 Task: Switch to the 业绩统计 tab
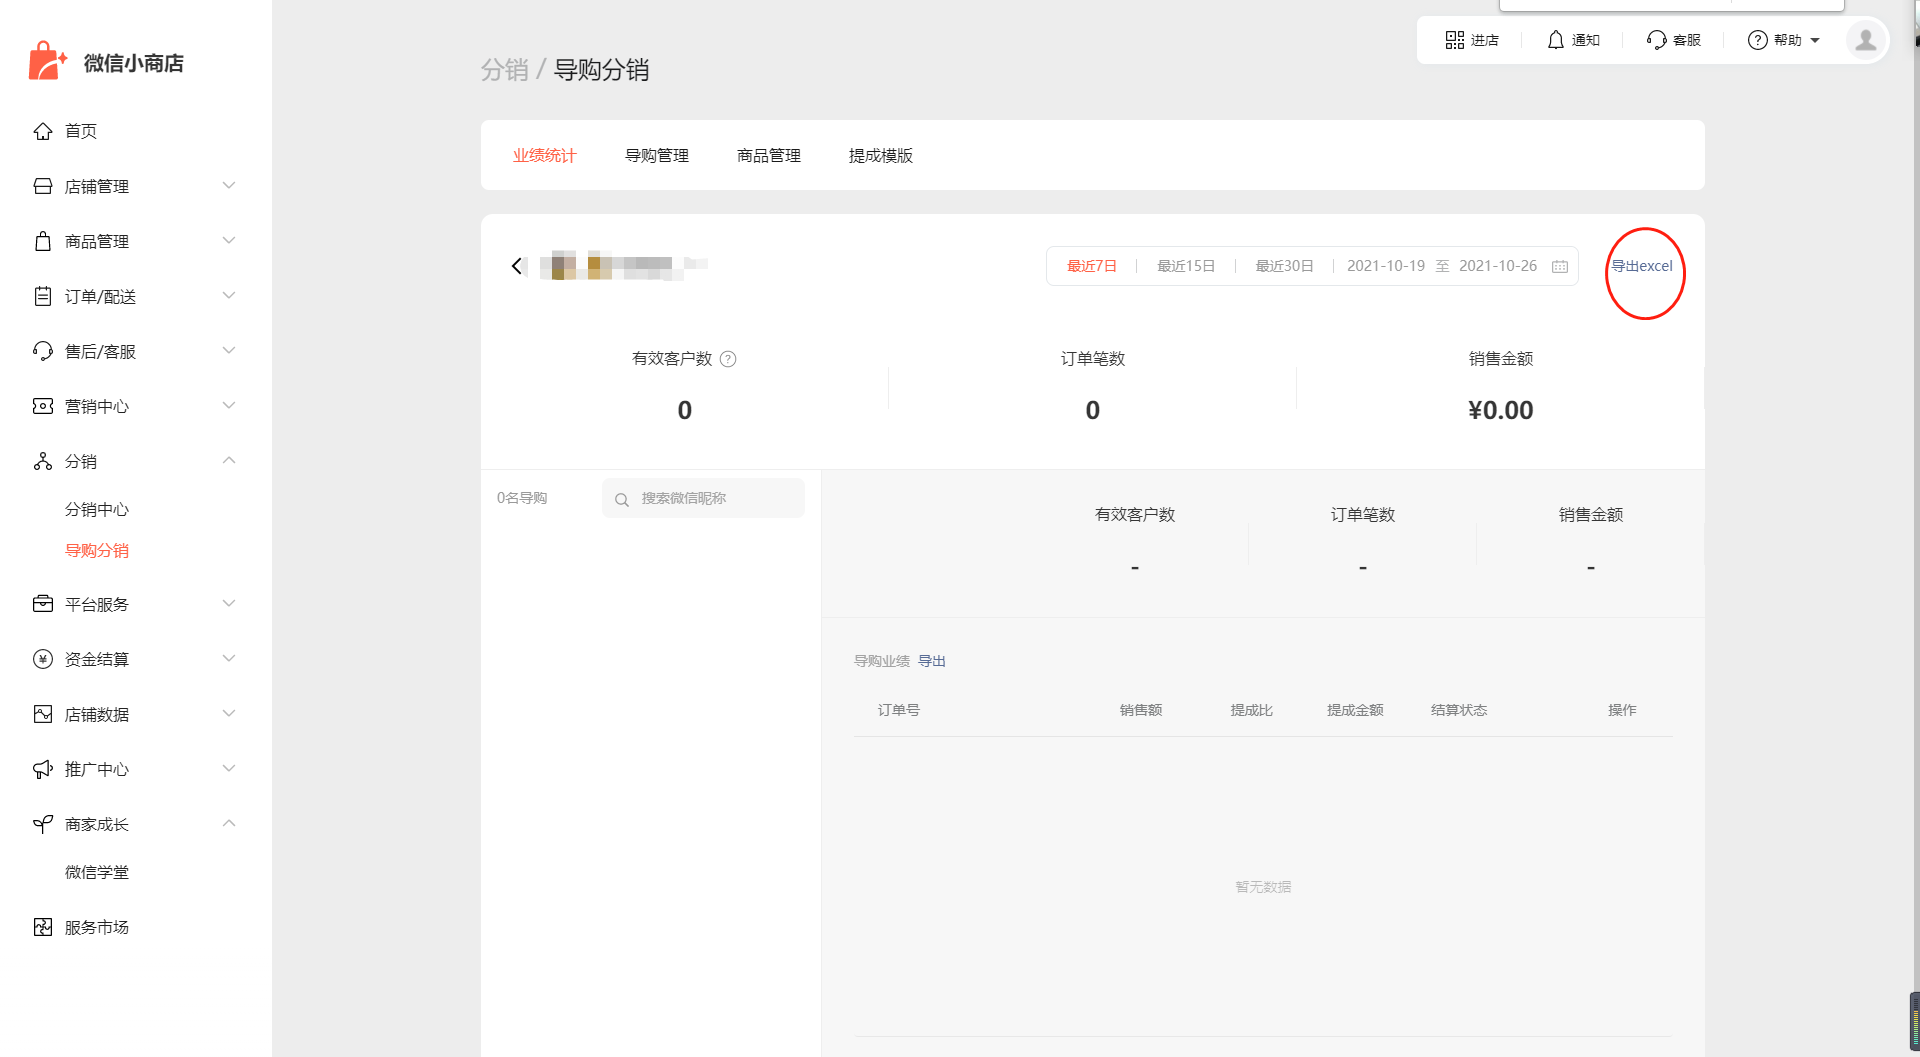click(545, 155)
